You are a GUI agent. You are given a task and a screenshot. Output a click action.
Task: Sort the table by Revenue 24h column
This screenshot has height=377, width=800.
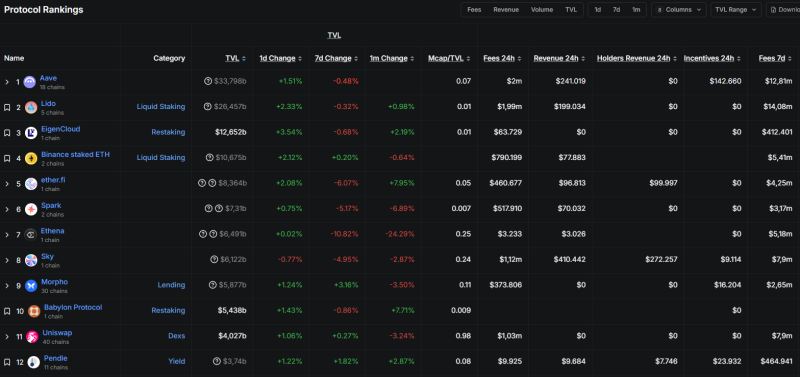[559, 58]
